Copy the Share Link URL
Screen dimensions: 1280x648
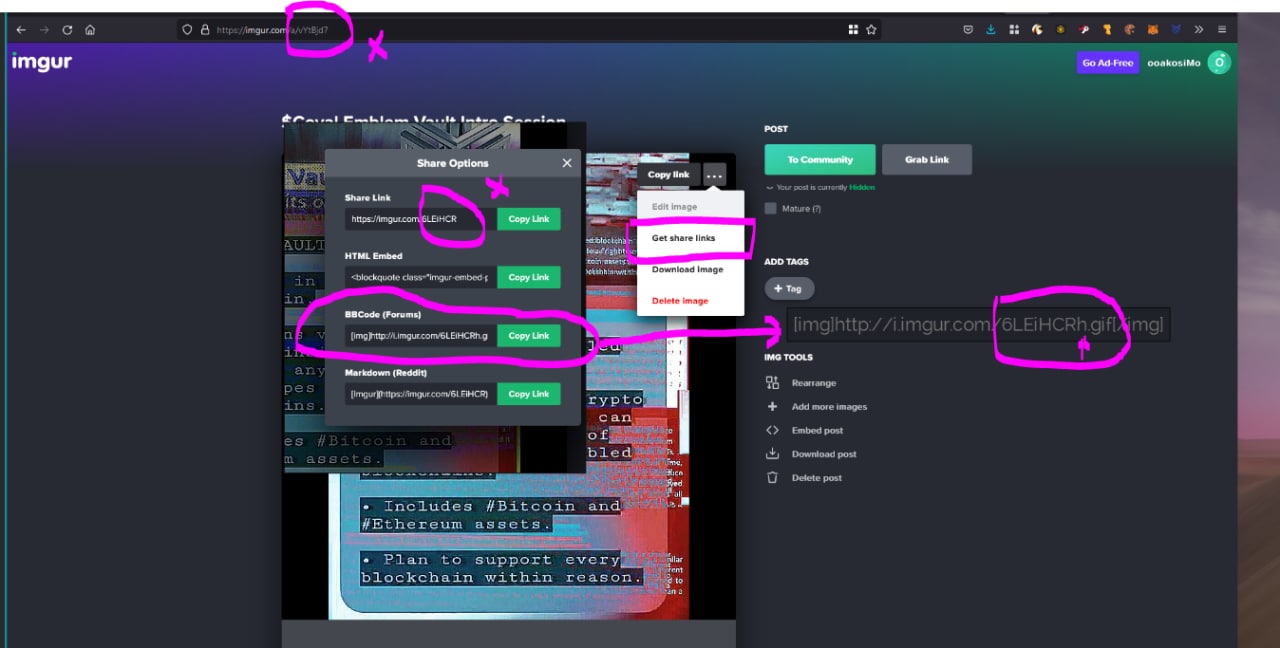coord(529,219)
